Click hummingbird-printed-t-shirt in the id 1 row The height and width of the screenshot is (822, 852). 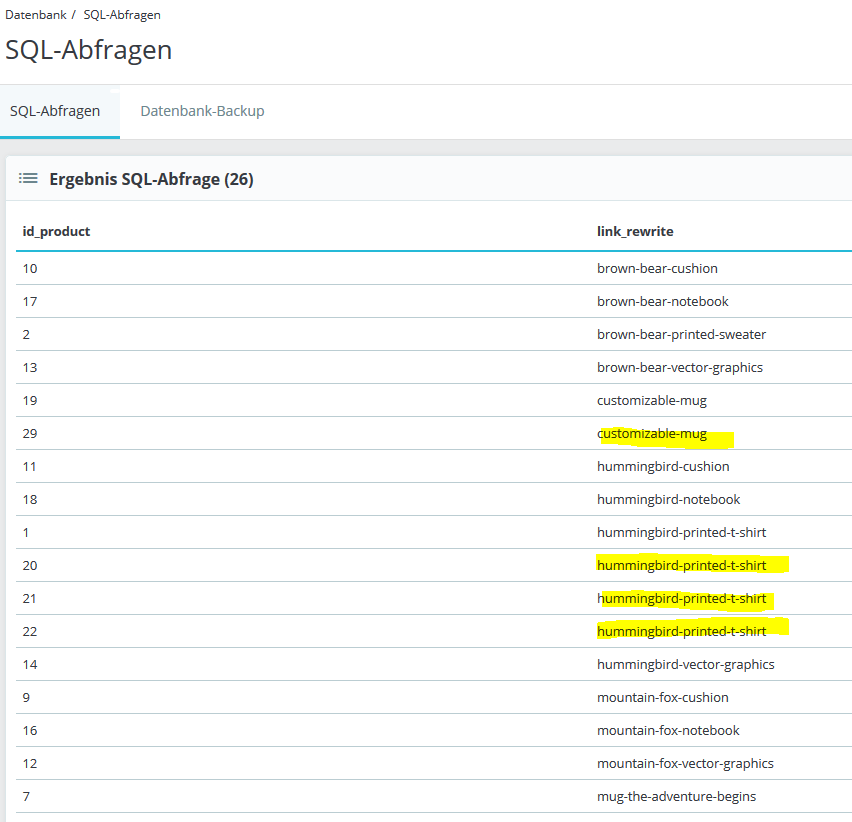tap(681, 533)
